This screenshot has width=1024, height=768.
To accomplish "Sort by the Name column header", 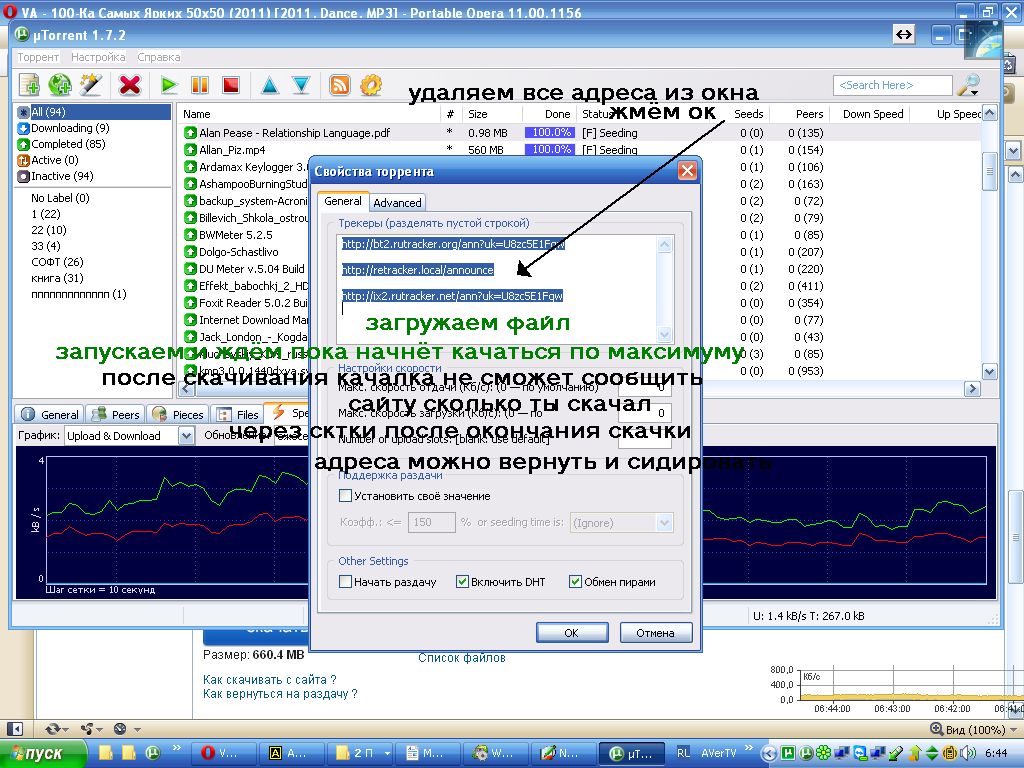I will pyautogui.click(x=308, y=114).
